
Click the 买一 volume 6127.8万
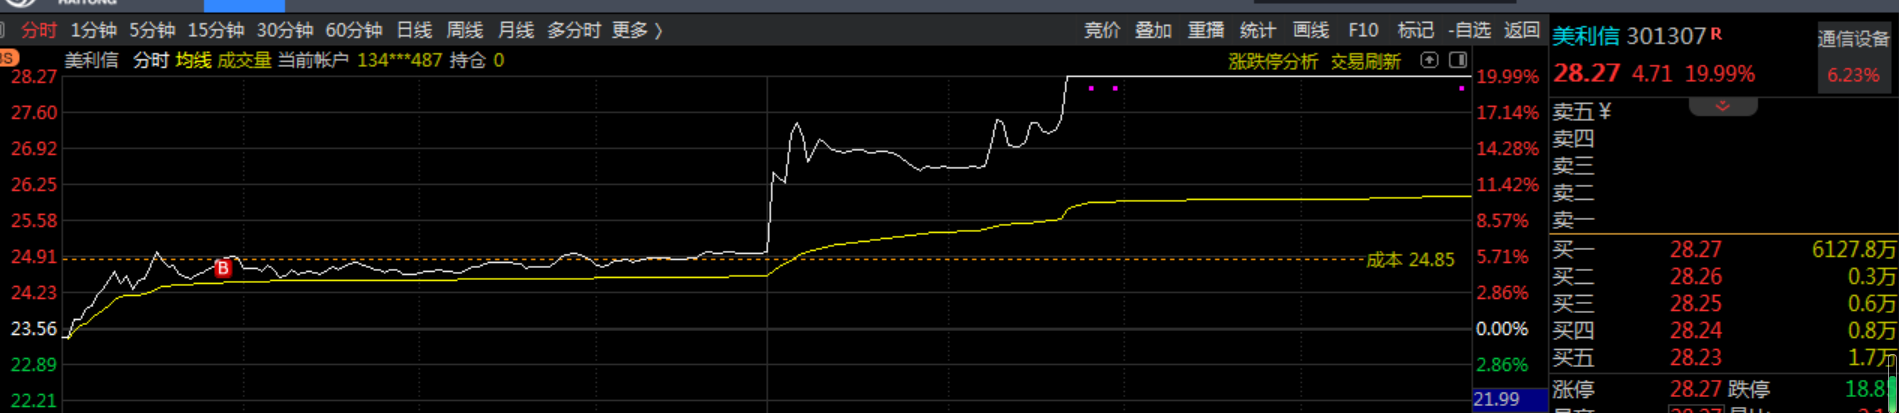[x=1854, y=249]
